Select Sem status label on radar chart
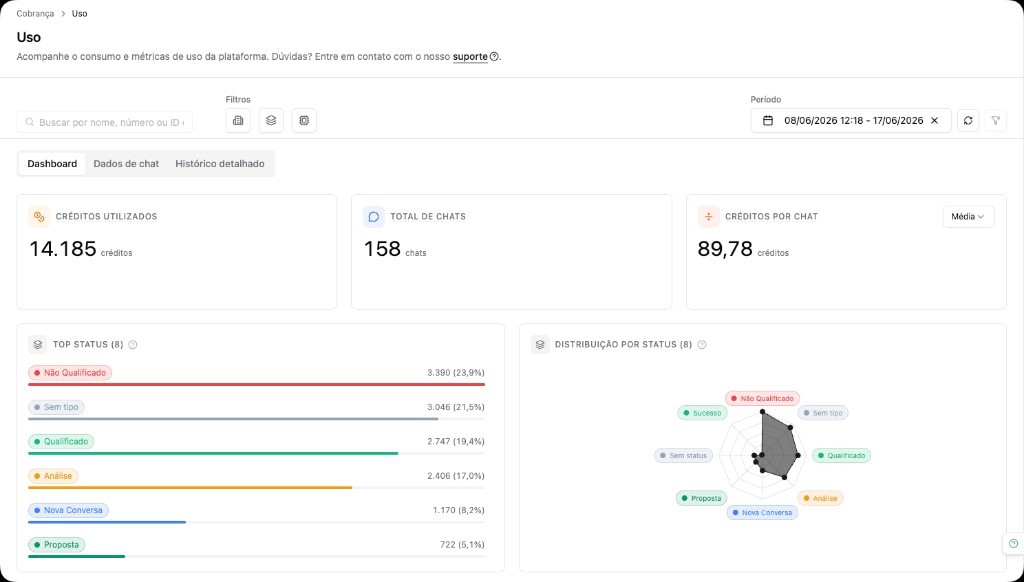Screen dimensions: 1024x582 [x=683, y=455]
